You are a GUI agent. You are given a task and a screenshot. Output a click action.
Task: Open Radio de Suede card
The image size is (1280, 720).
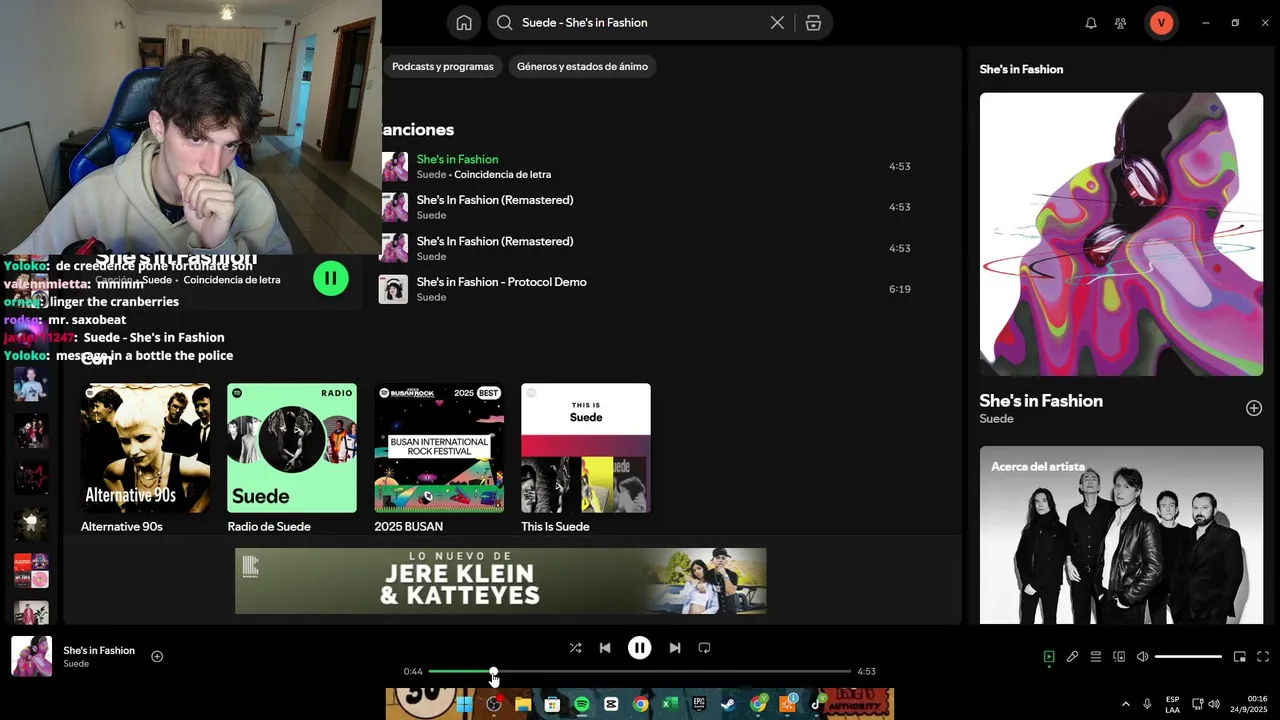point(291,459)
